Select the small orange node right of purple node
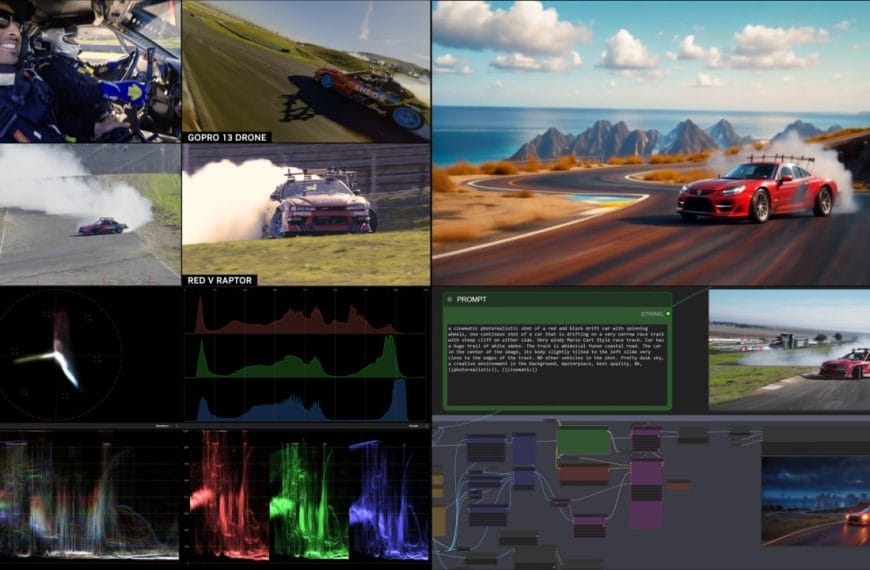870x570 pixels. [x=679, y=486]
